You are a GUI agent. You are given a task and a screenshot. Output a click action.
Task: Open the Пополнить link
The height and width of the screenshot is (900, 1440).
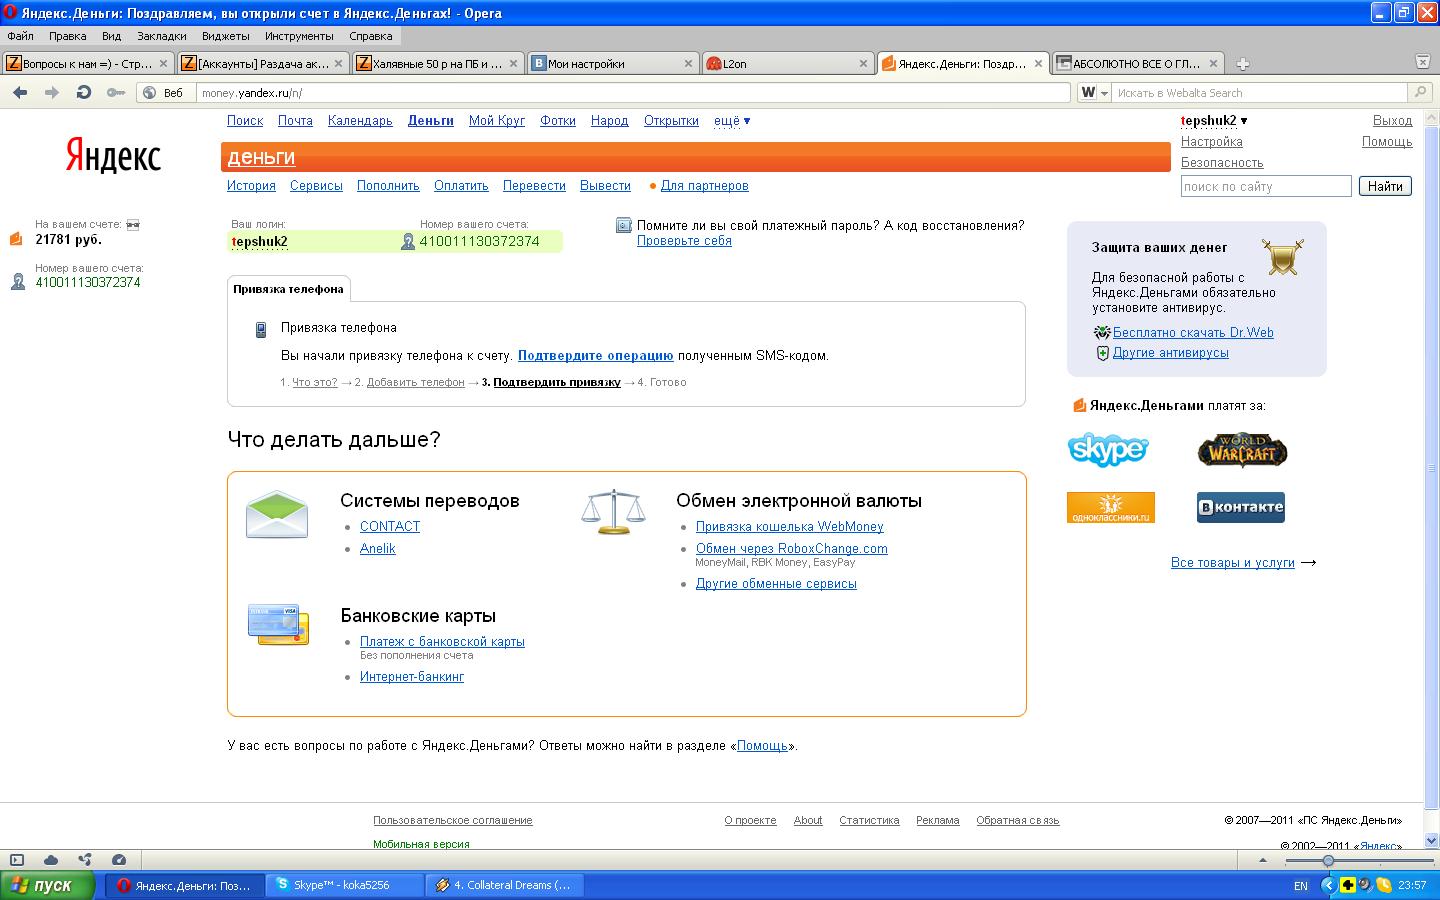coord(388,186)
